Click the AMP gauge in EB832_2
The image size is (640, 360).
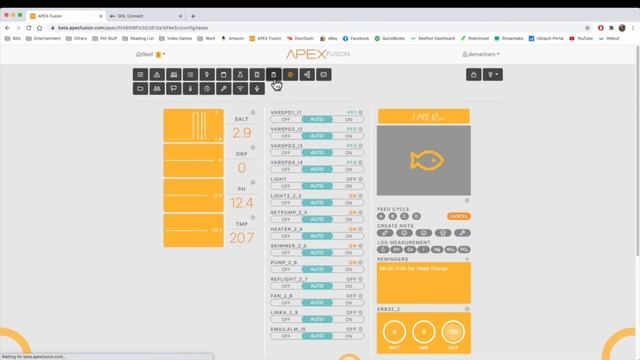pos(424,332)
